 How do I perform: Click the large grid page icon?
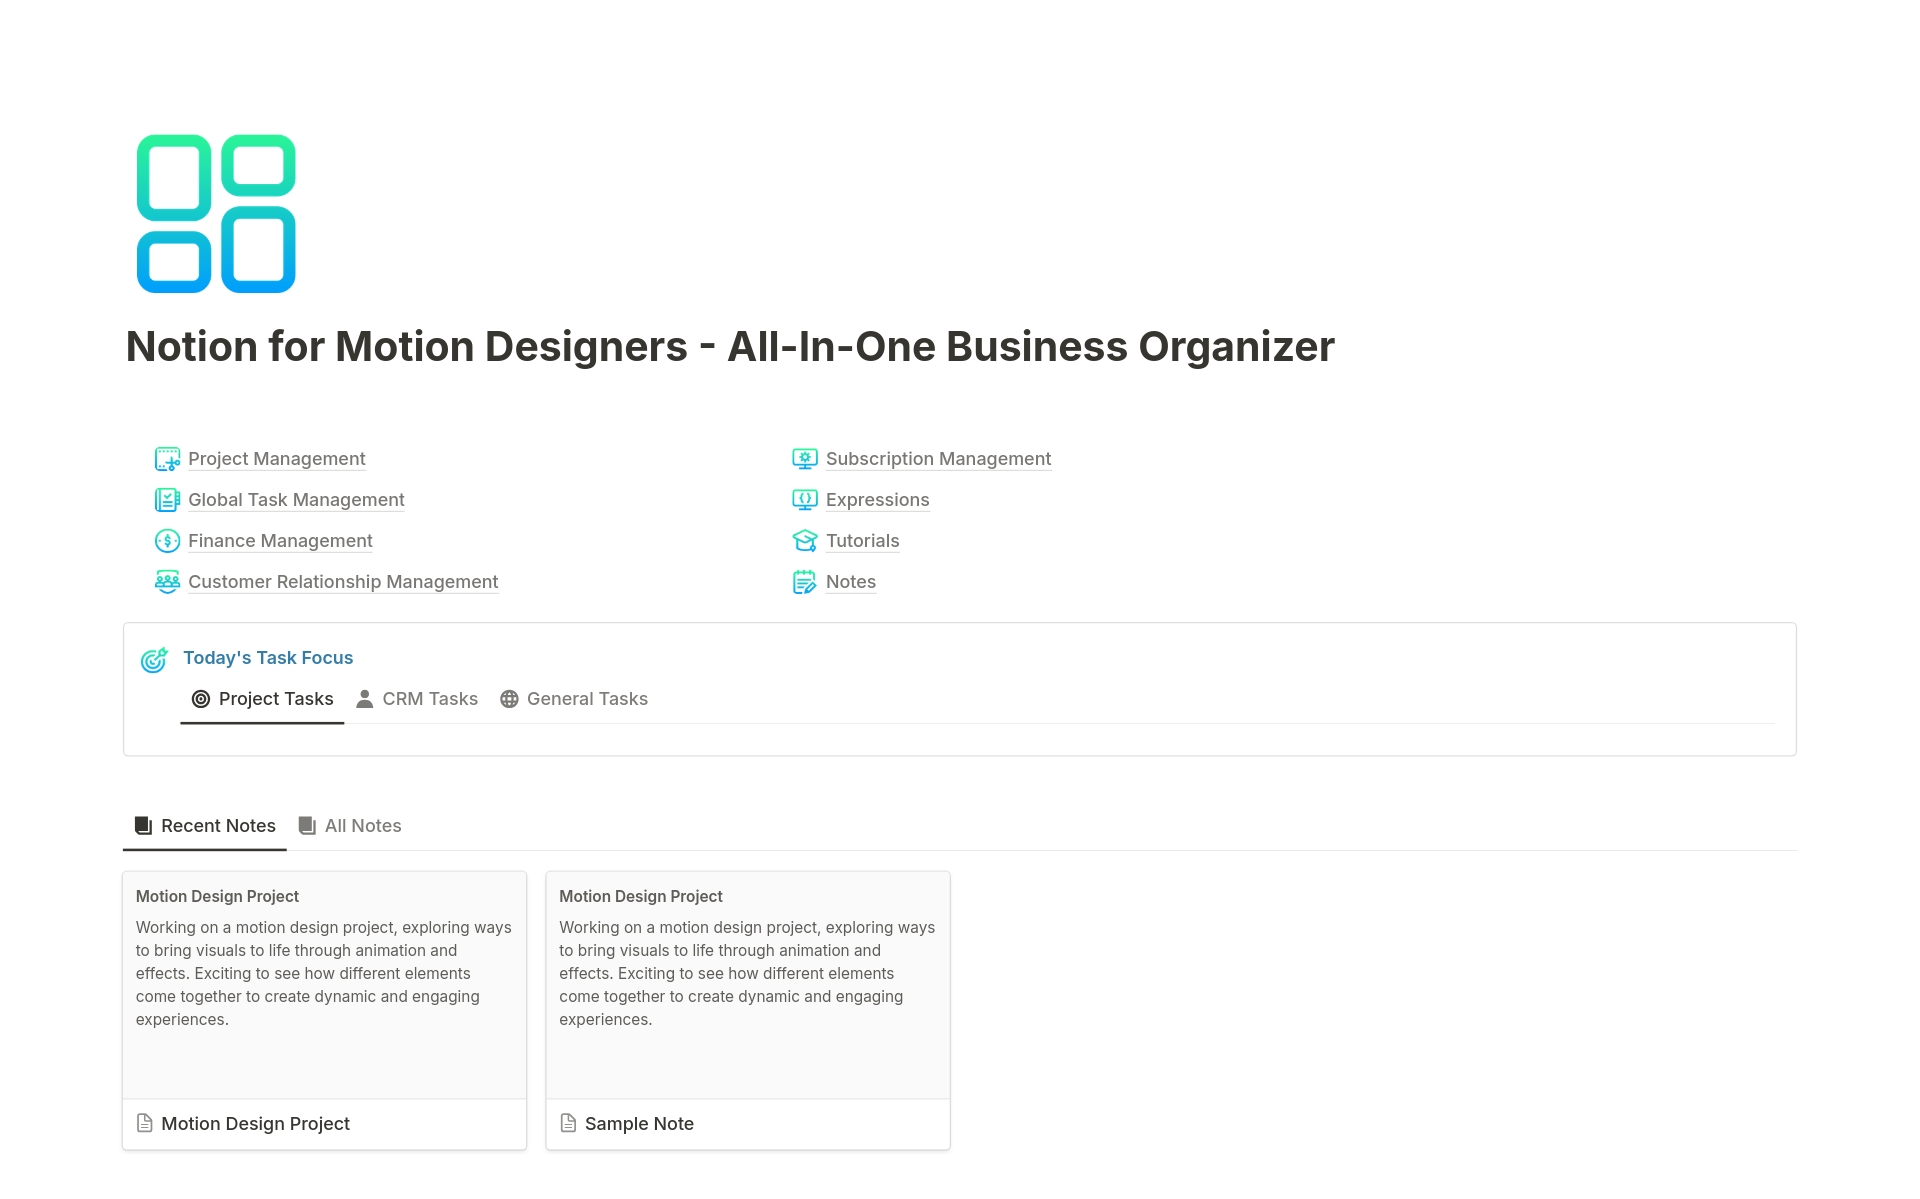pyautogui.click(x=216, y=214)
